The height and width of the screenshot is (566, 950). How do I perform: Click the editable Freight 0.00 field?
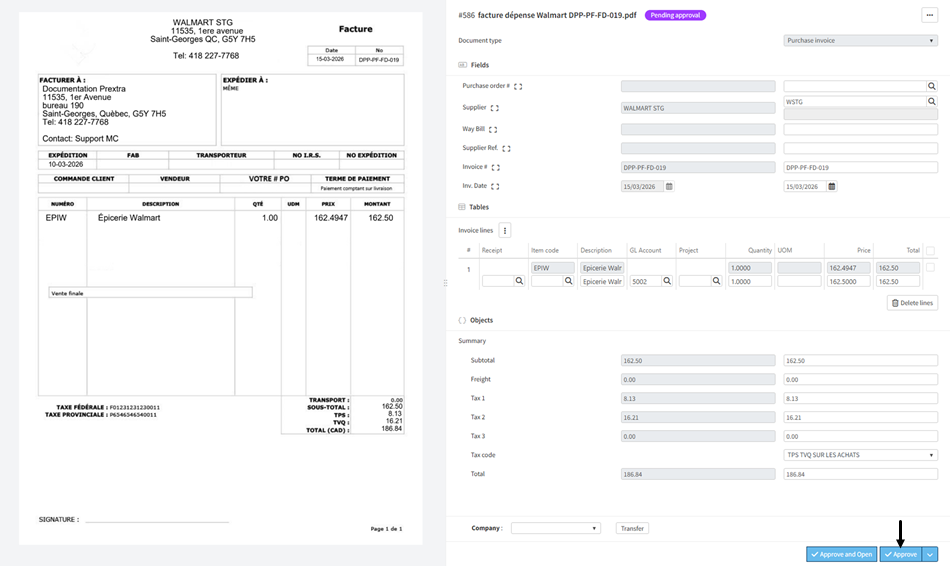860,379
